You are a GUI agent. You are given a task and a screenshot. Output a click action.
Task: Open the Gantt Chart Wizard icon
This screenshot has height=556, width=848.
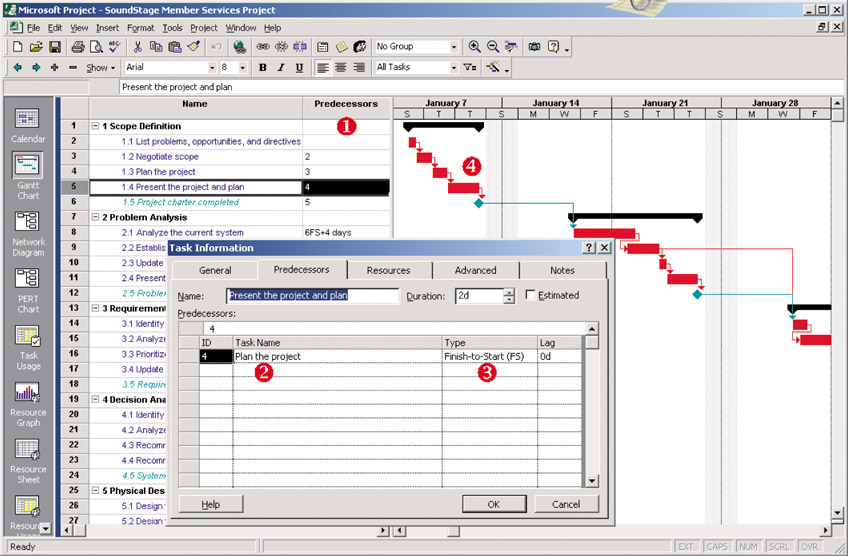click(493, 68)
